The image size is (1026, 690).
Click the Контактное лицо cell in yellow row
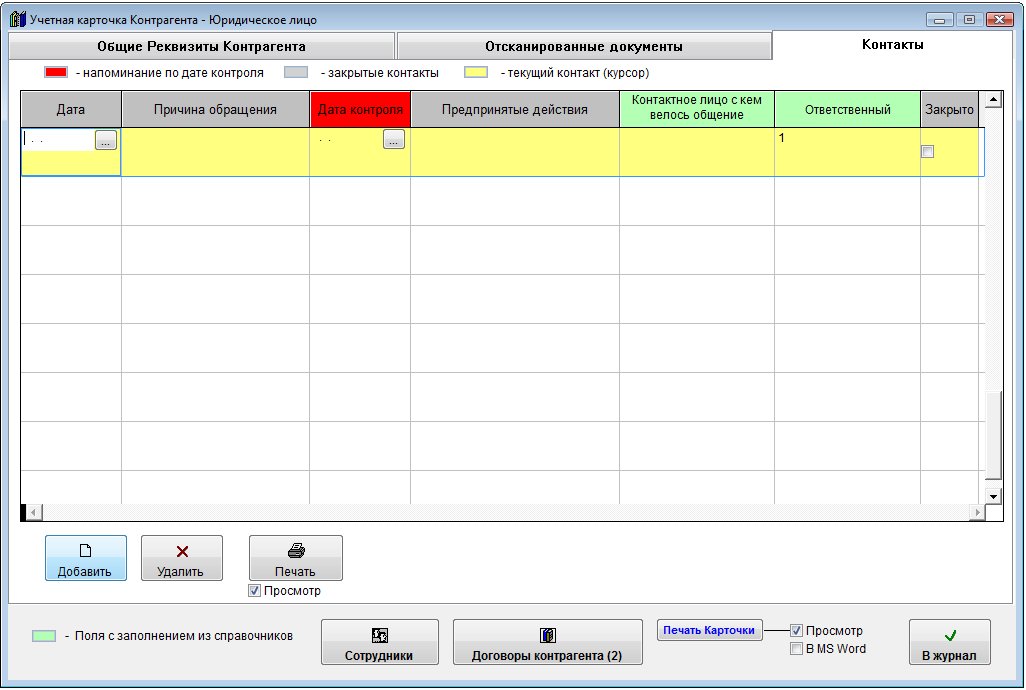(x=697, y=152)
